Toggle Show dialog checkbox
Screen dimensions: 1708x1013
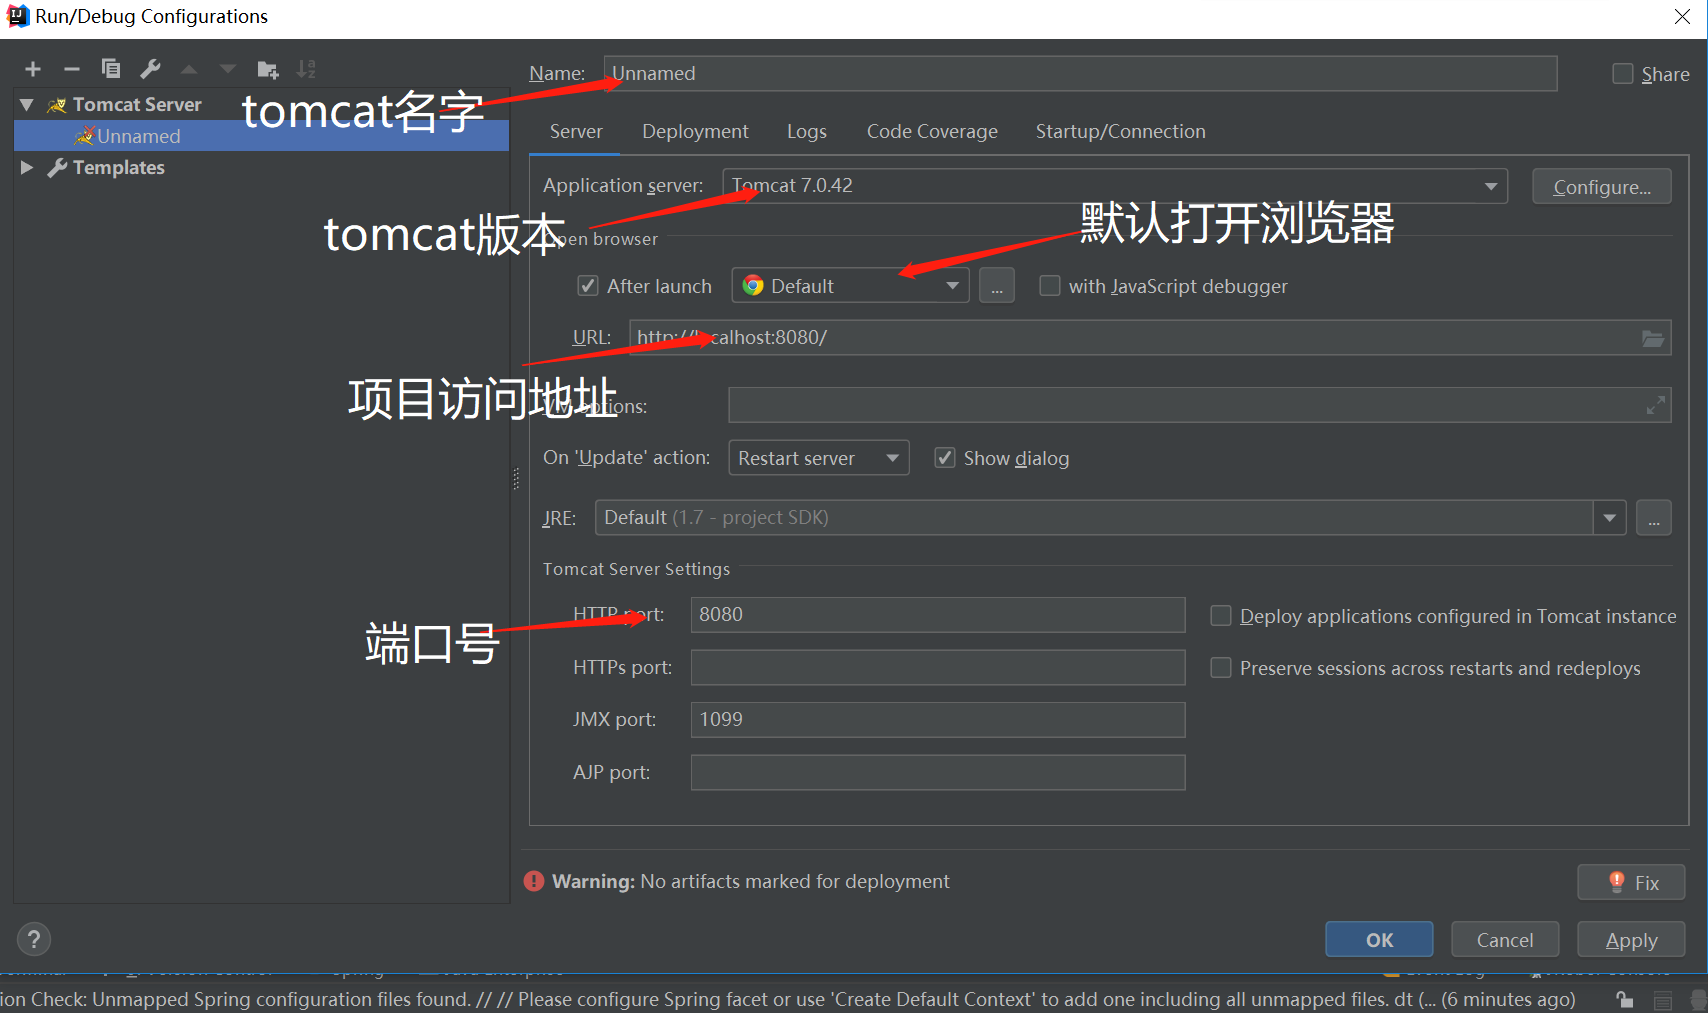[944, 458]
